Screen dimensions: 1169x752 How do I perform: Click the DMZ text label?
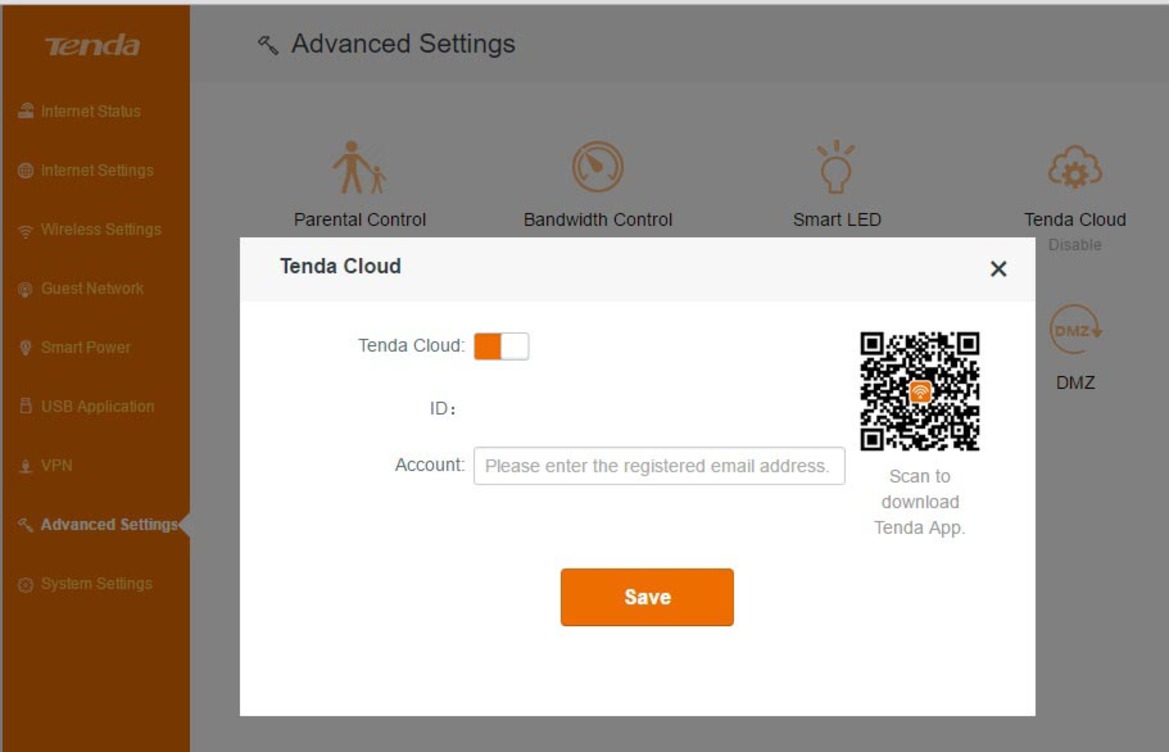[1075, 383]
